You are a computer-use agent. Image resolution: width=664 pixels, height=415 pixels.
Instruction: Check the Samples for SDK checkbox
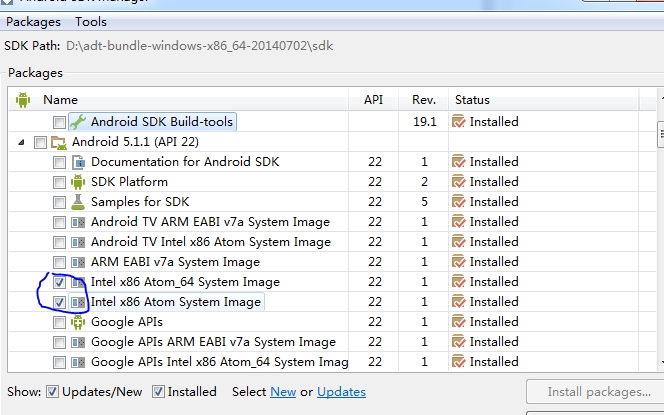(x=59, y=202)
